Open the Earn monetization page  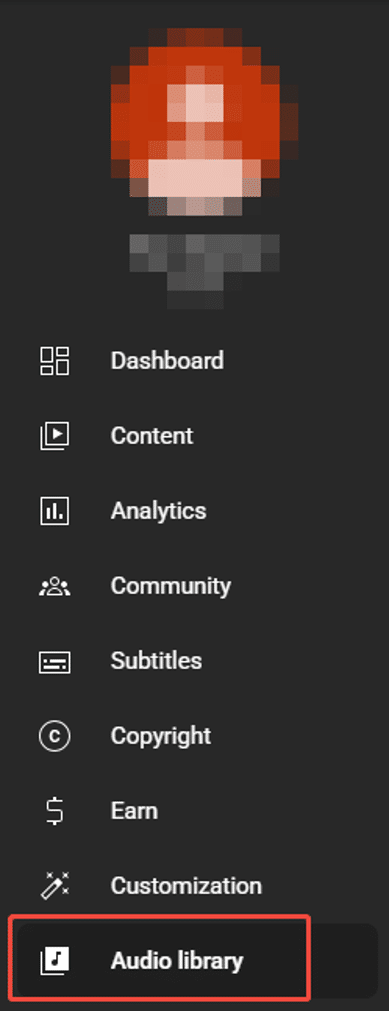pos(134,811)
